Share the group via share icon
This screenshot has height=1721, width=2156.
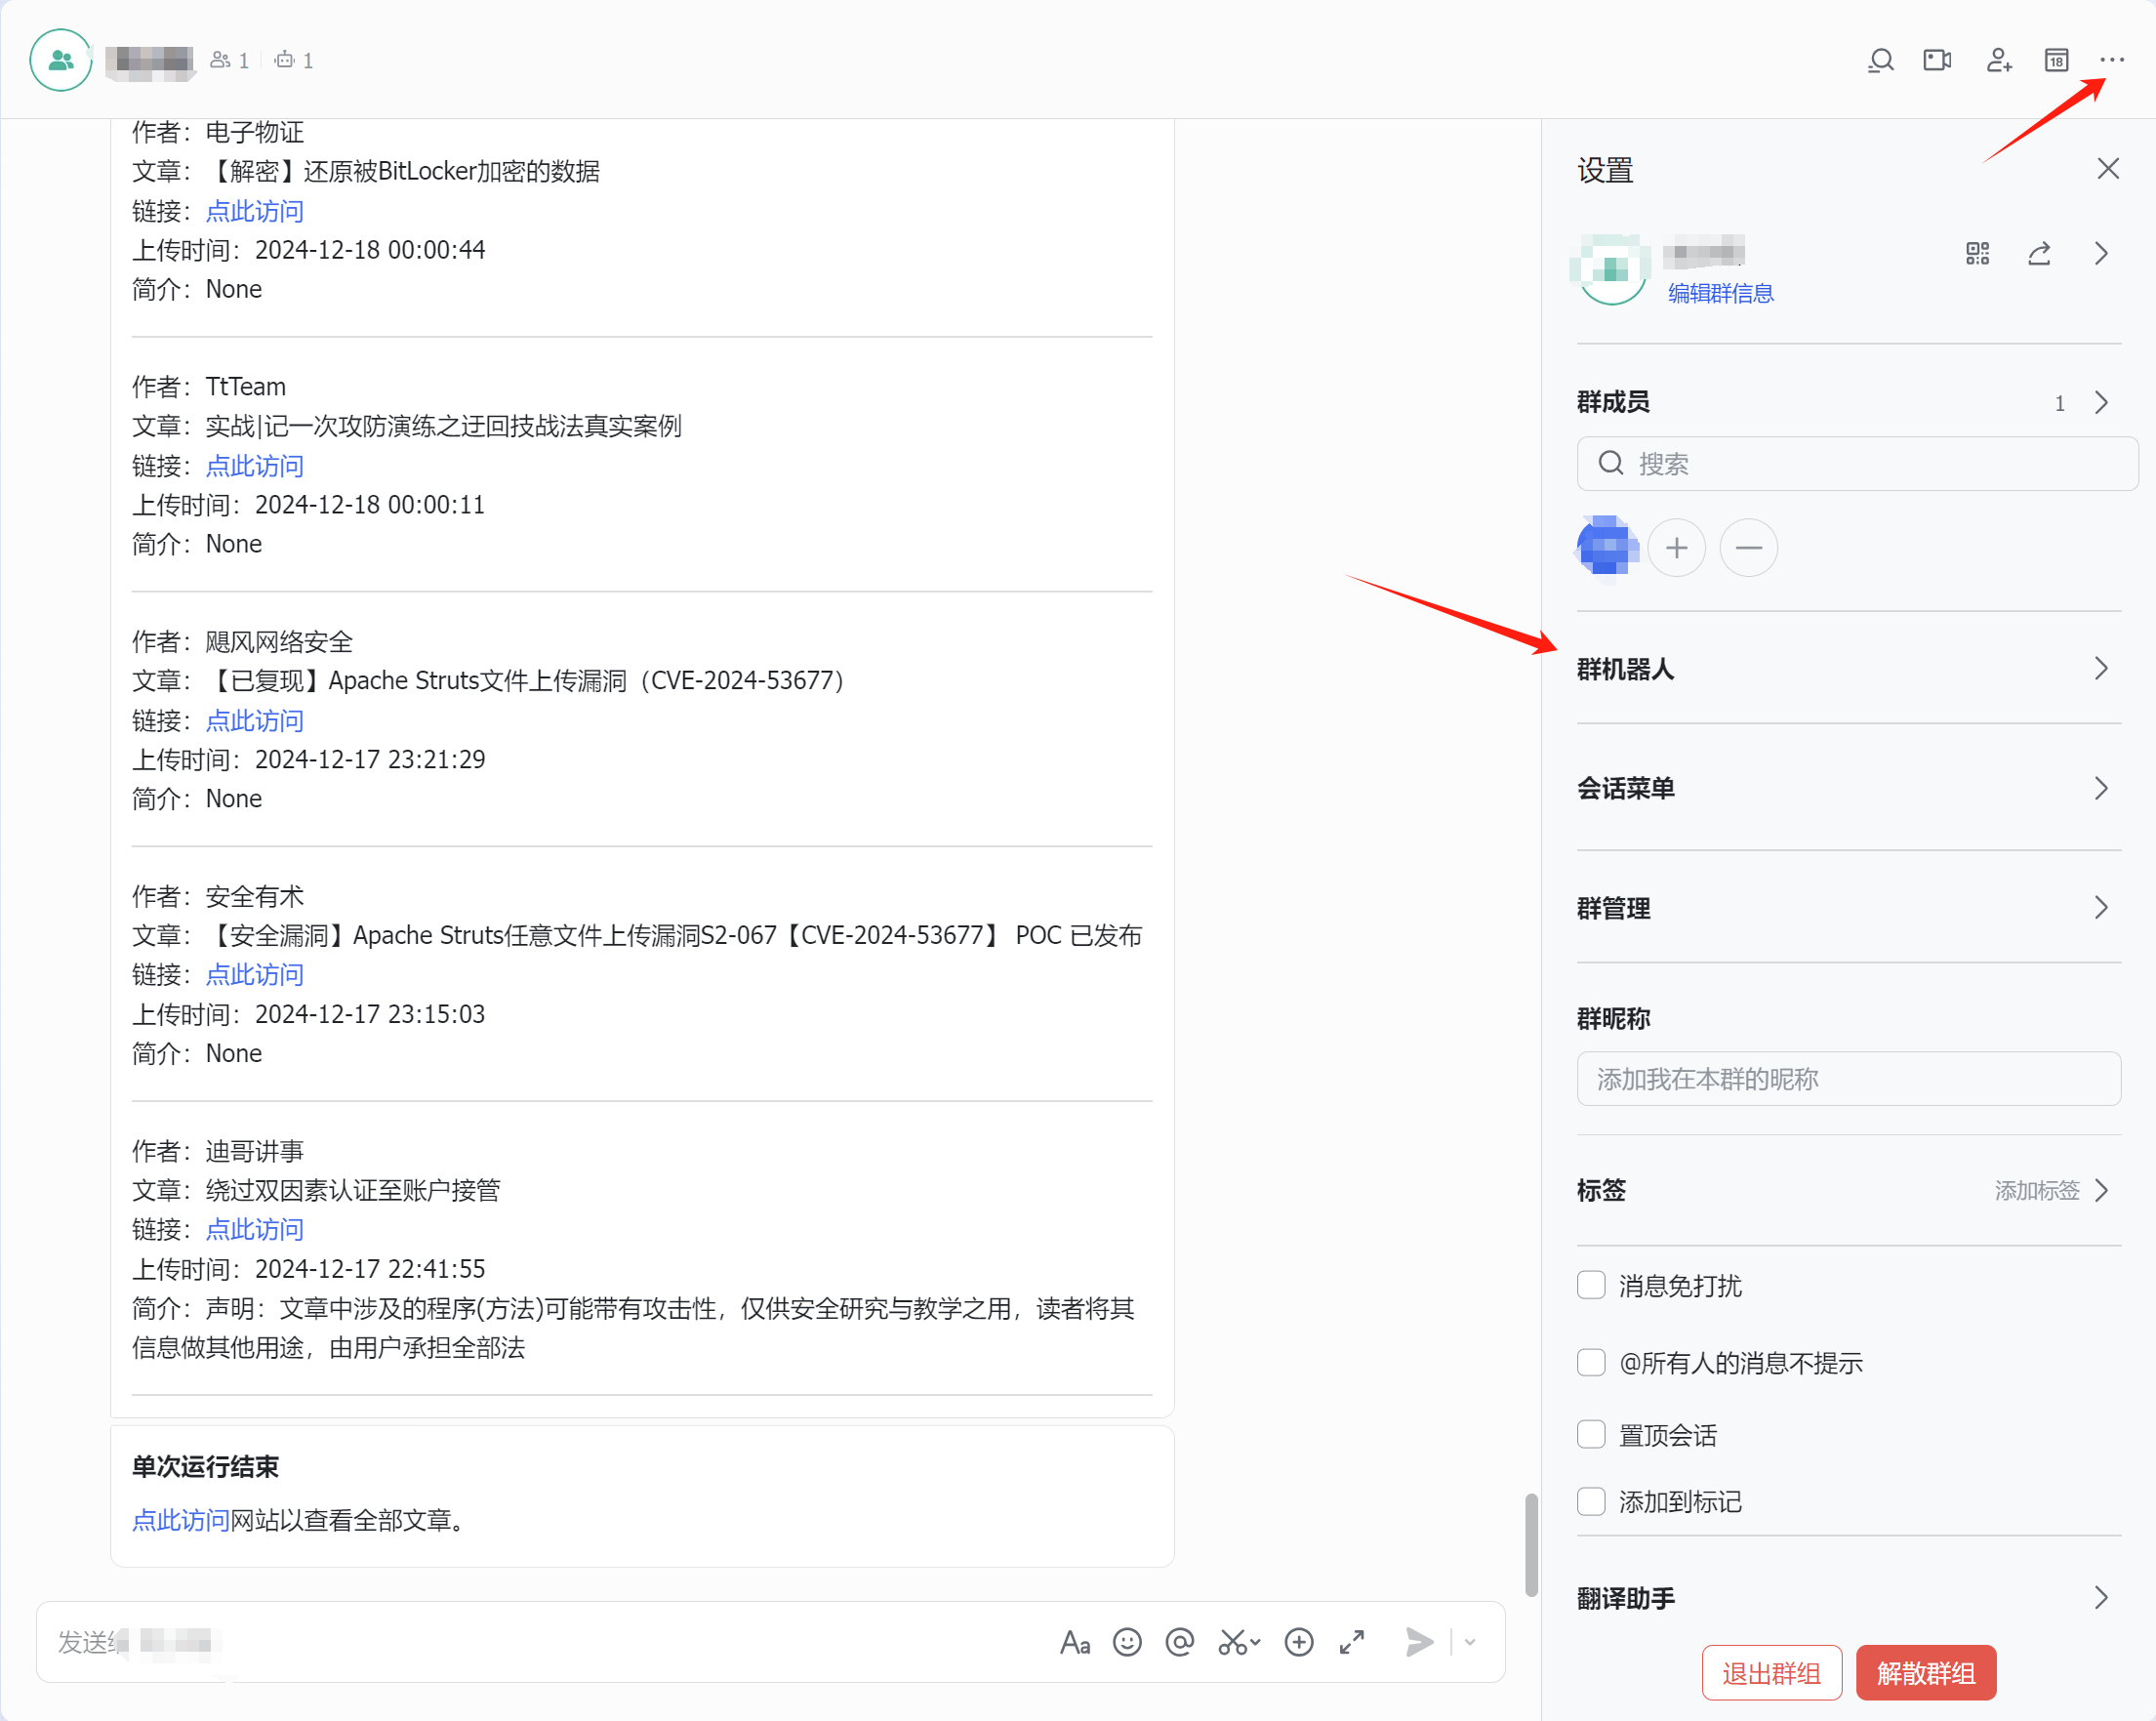(x=2039, y=253)
